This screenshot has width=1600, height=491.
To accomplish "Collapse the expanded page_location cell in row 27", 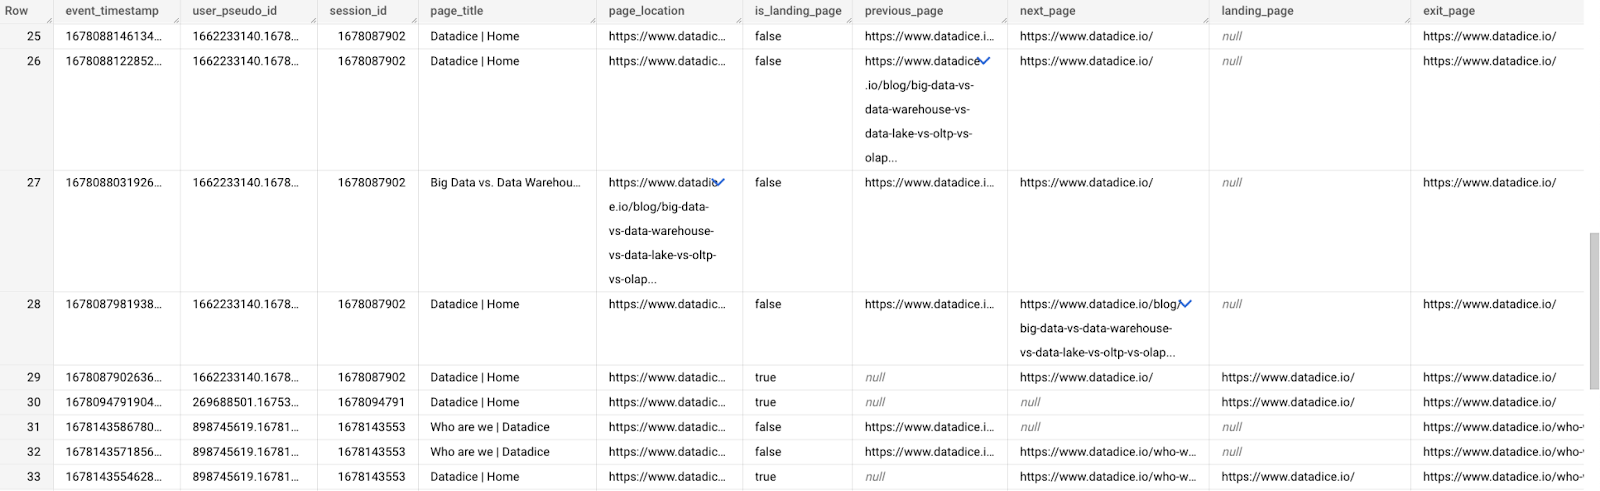I will 719,183.
